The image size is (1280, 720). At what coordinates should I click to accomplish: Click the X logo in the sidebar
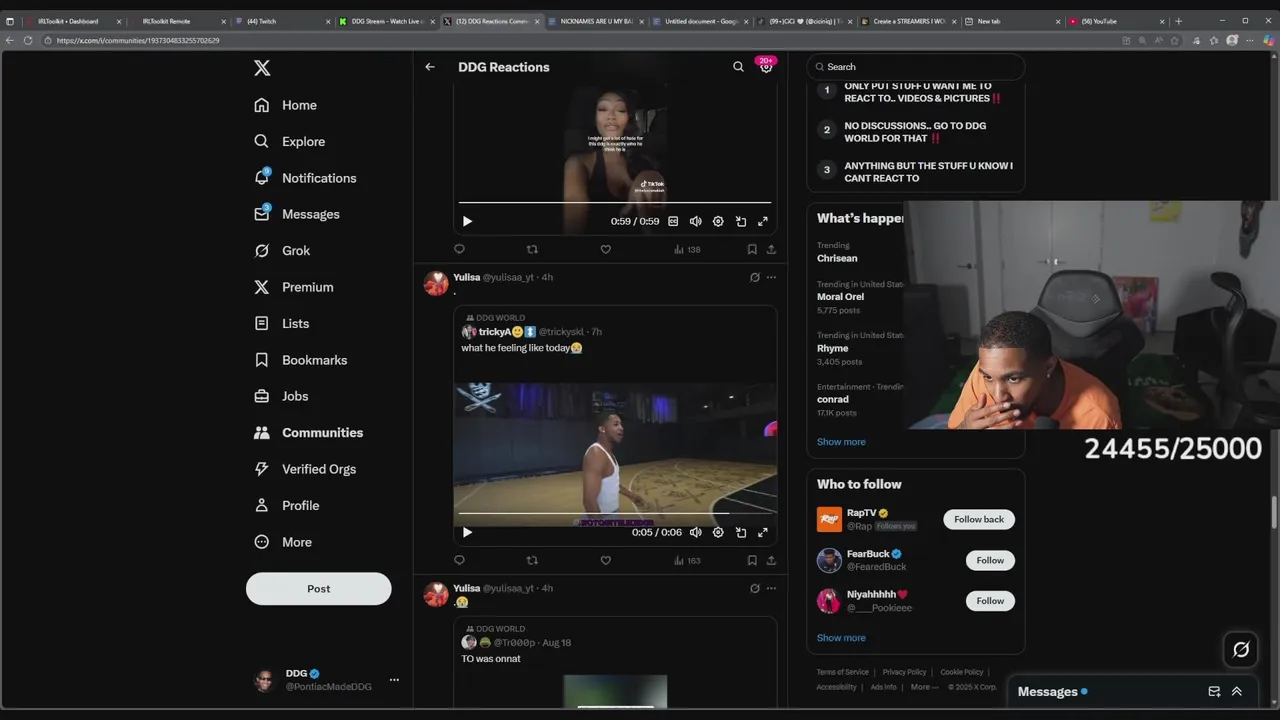262,68
